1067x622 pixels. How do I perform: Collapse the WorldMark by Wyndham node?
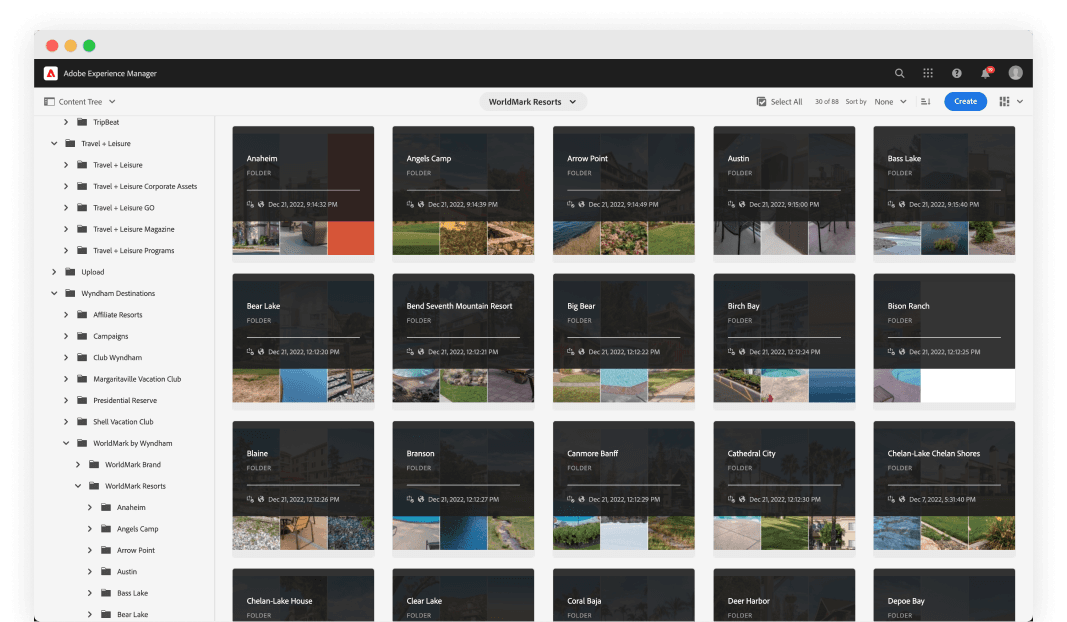[66, 443]
